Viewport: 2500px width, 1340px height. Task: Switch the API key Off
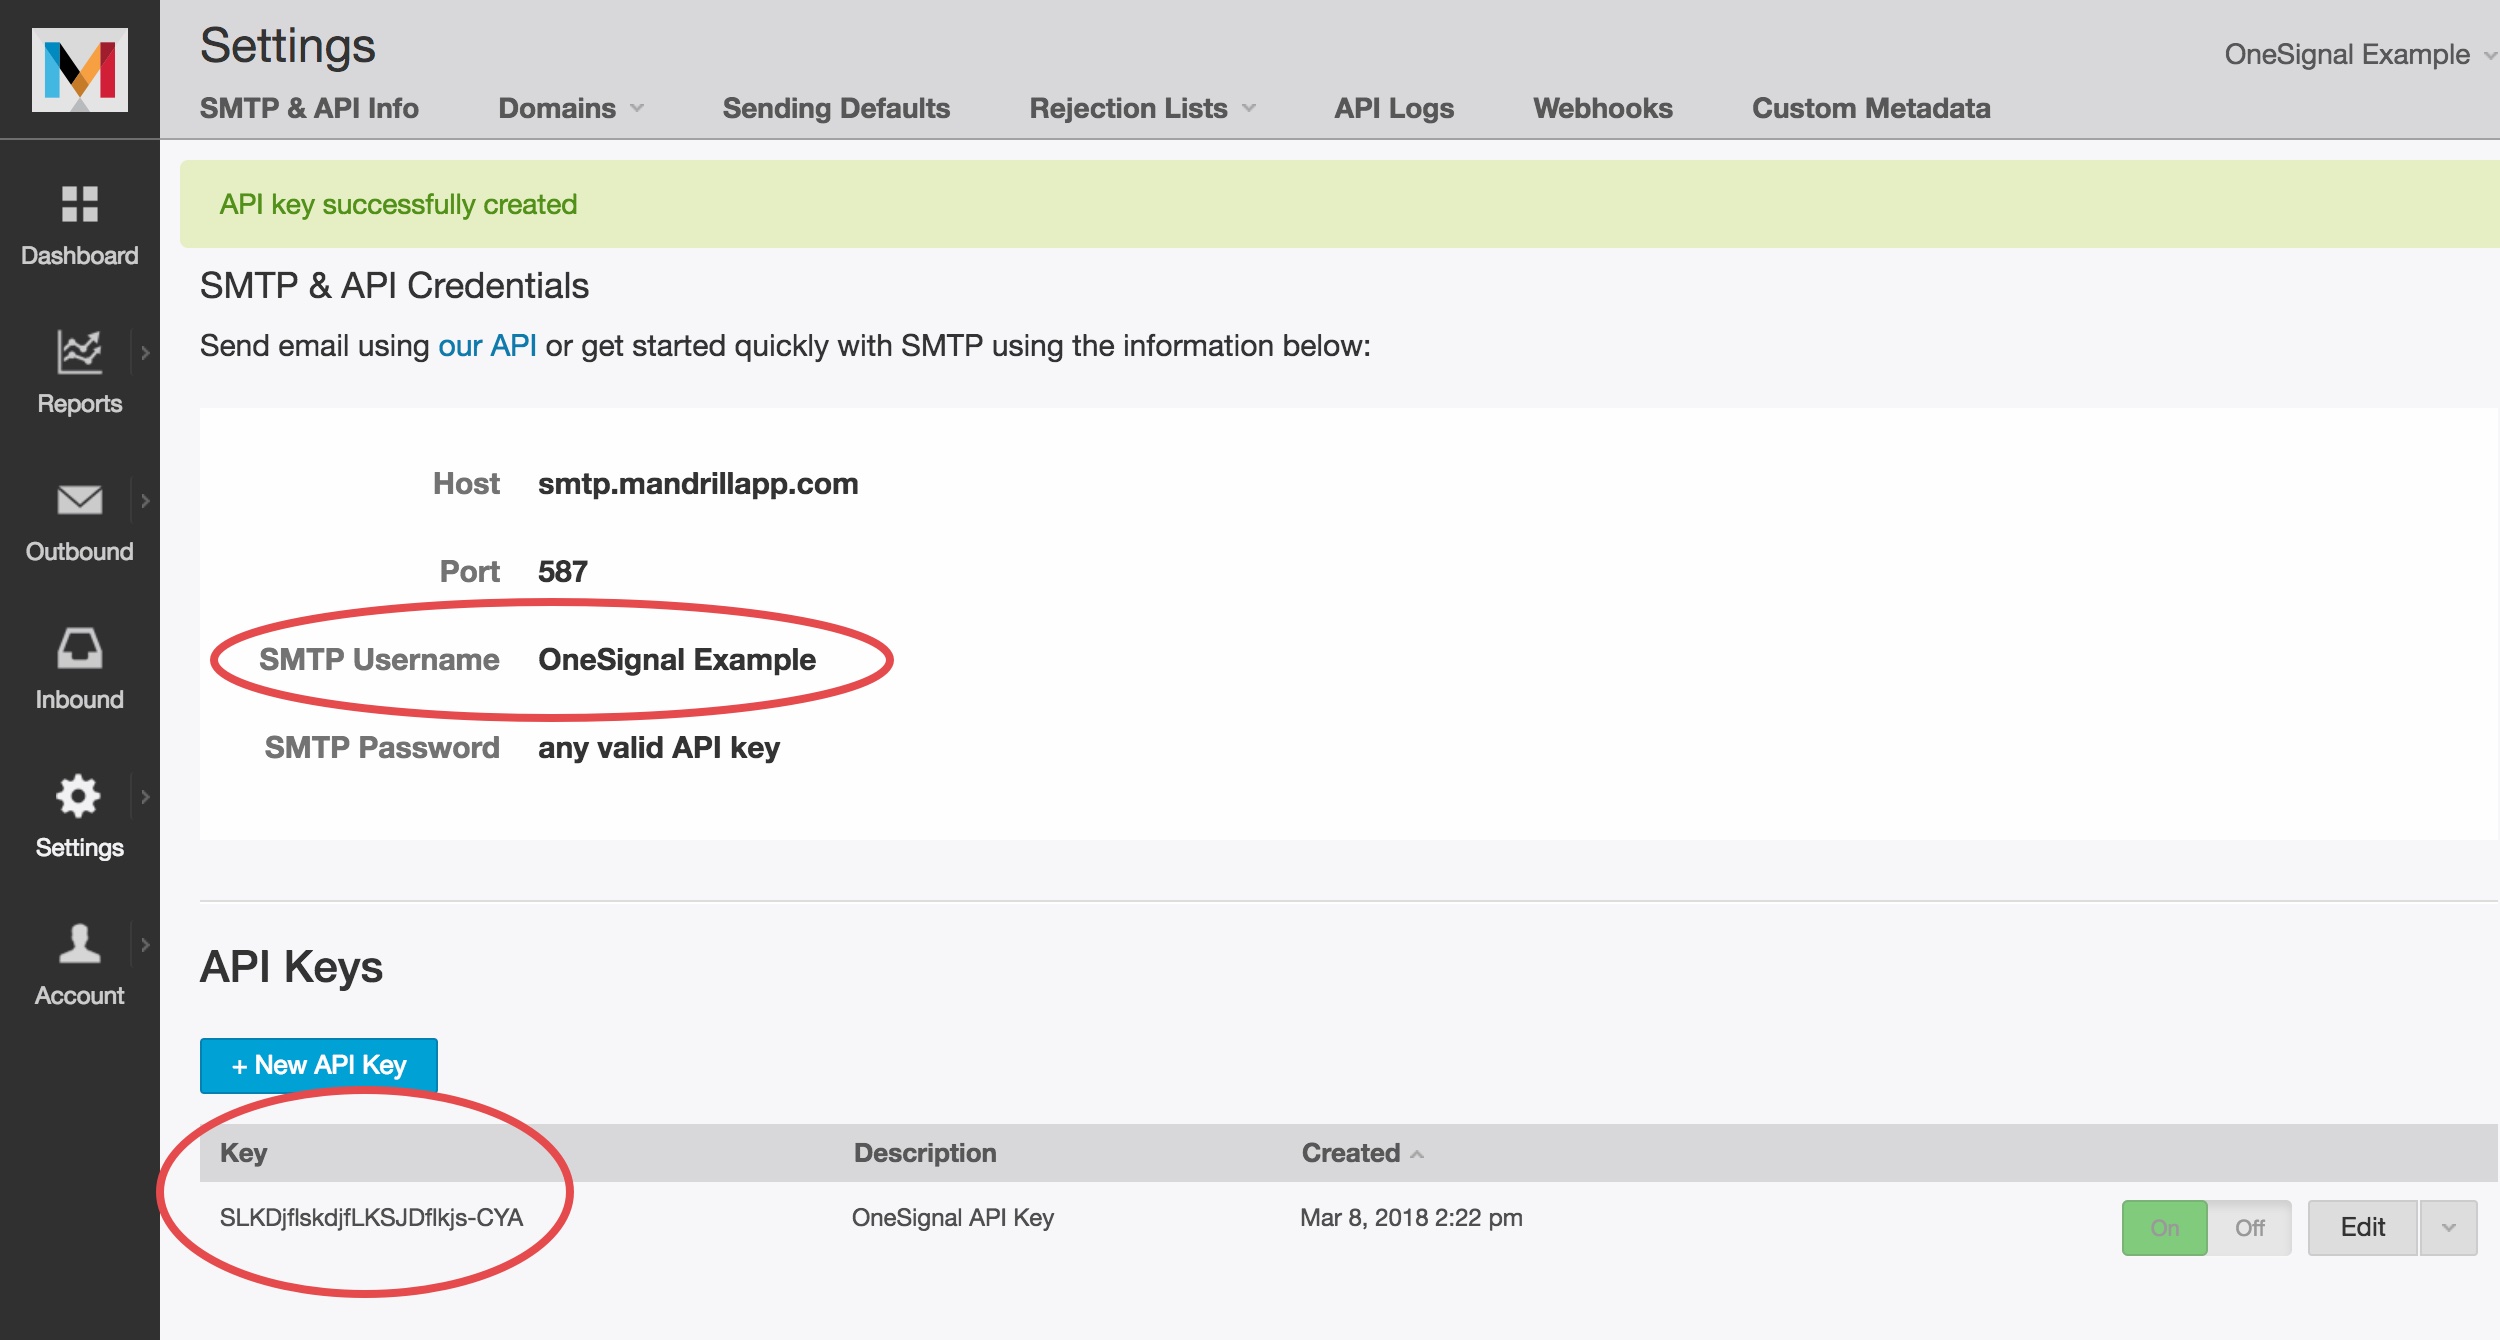click(x=2249, y=1227)
